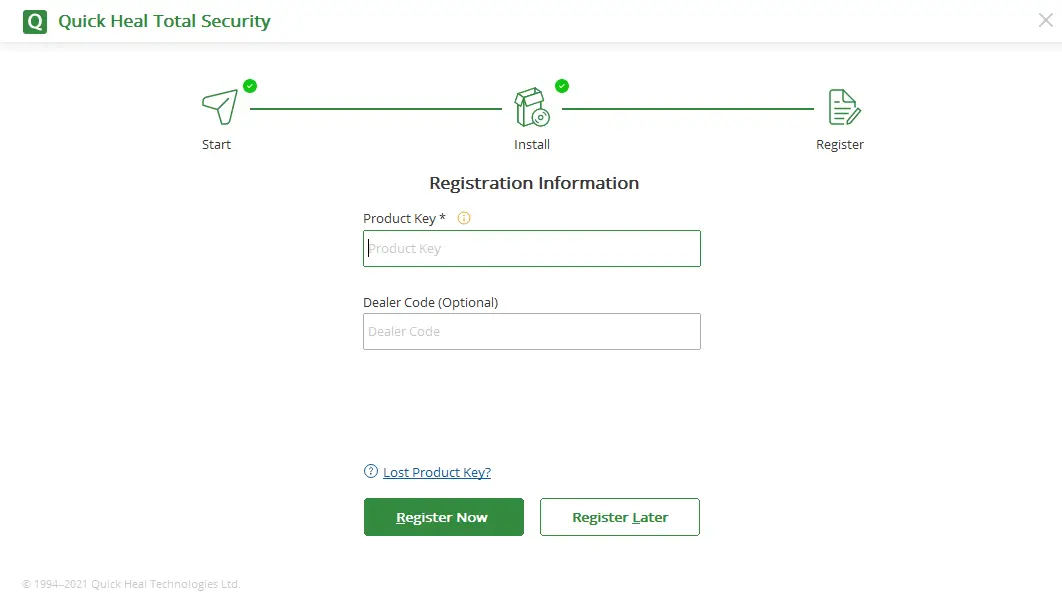Click the green checkmark on Start step
Image resolution: width=1062 pixels, height=594 pixels.
click(x=250, y=86)
